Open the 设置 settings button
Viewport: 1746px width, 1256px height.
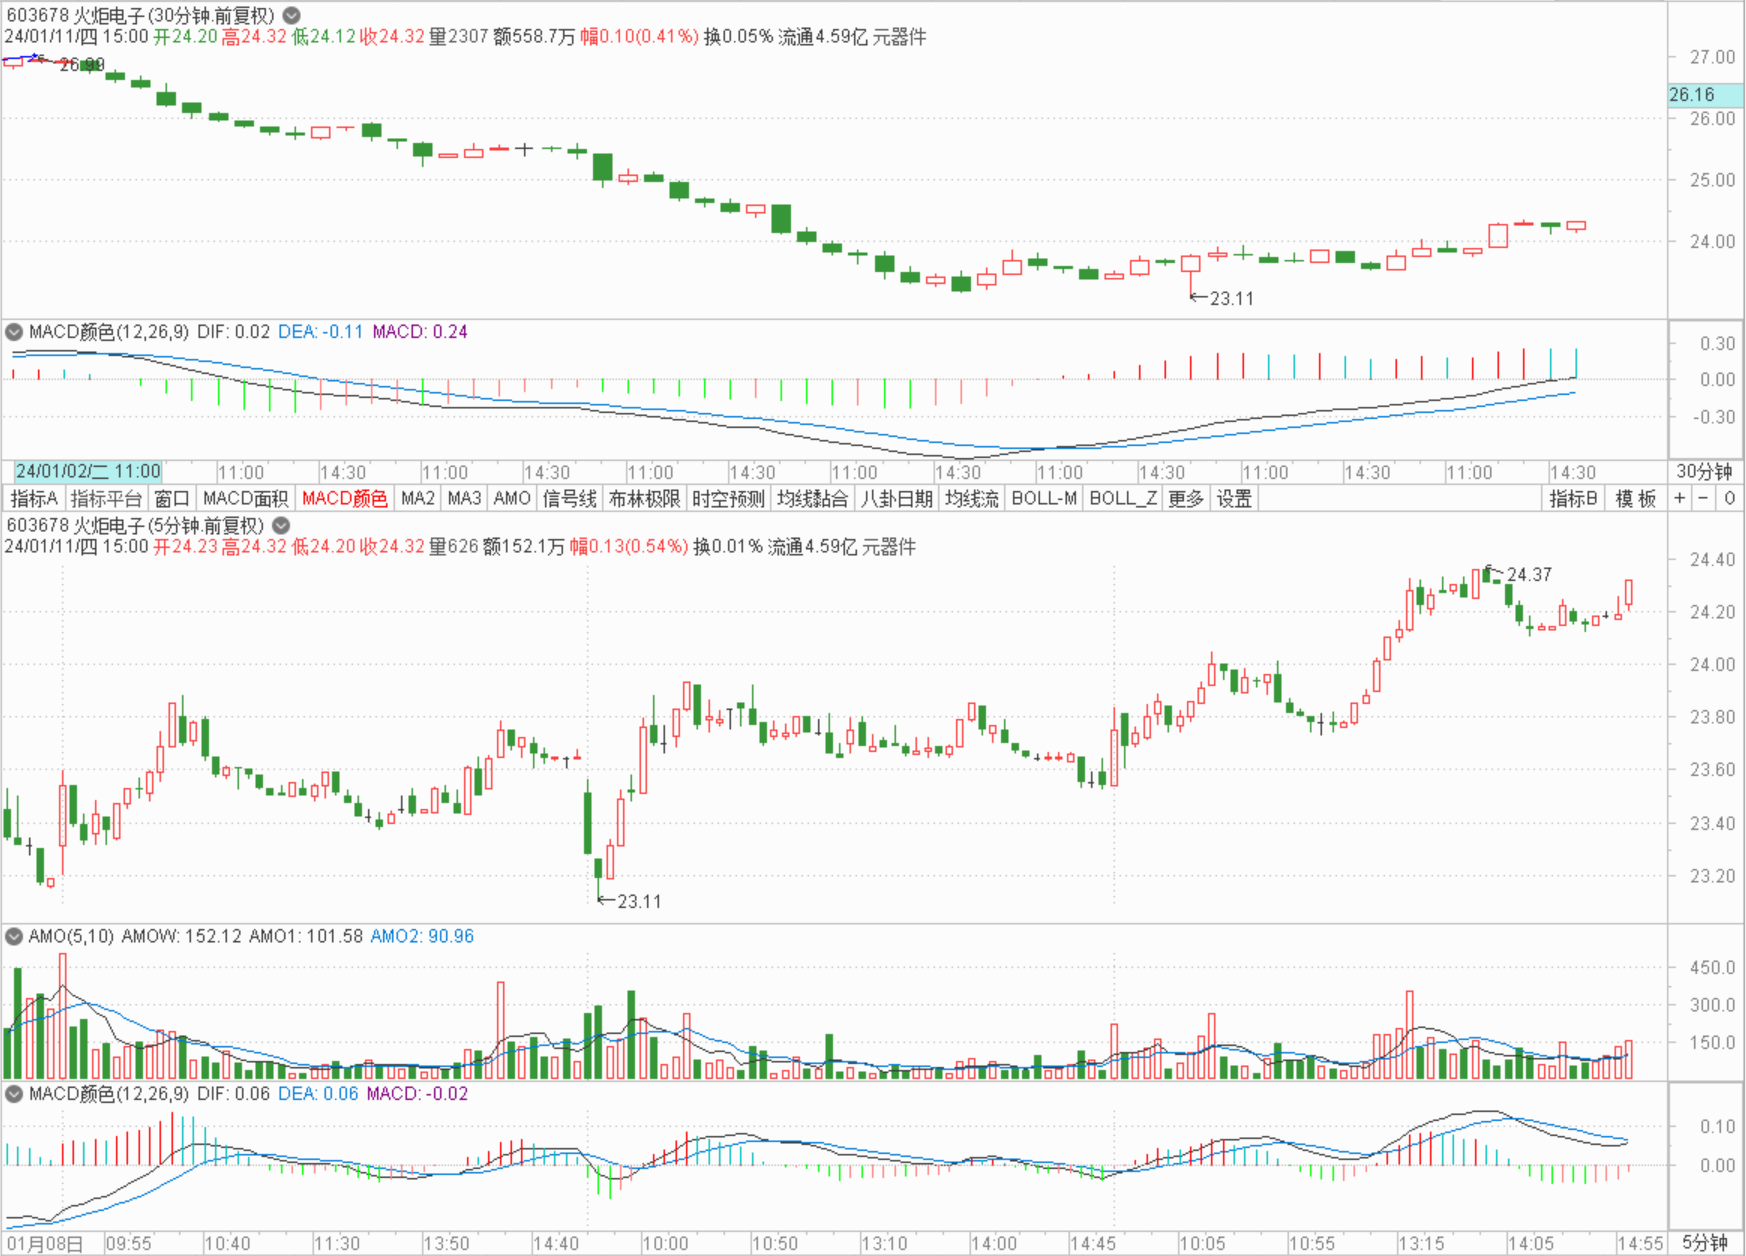1234,499
